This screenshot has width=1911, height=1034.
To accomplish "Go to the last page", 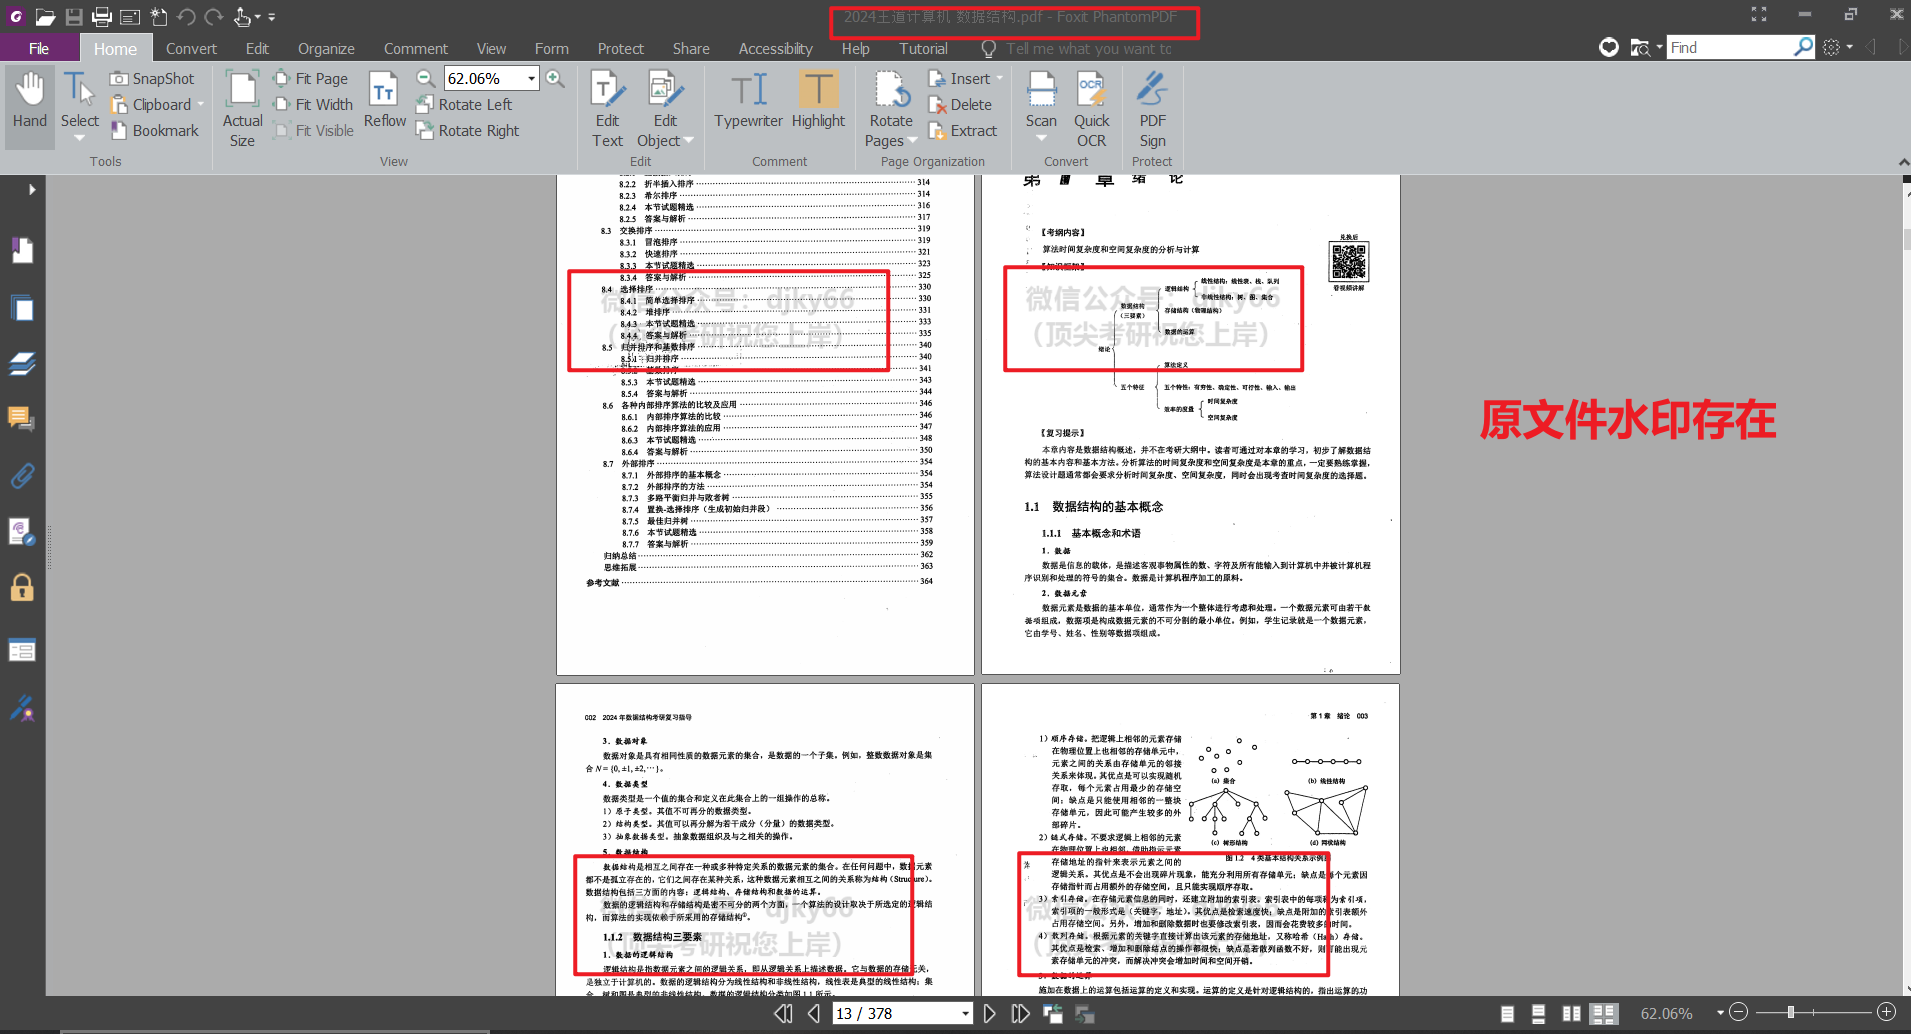I will (1020, 1013).
